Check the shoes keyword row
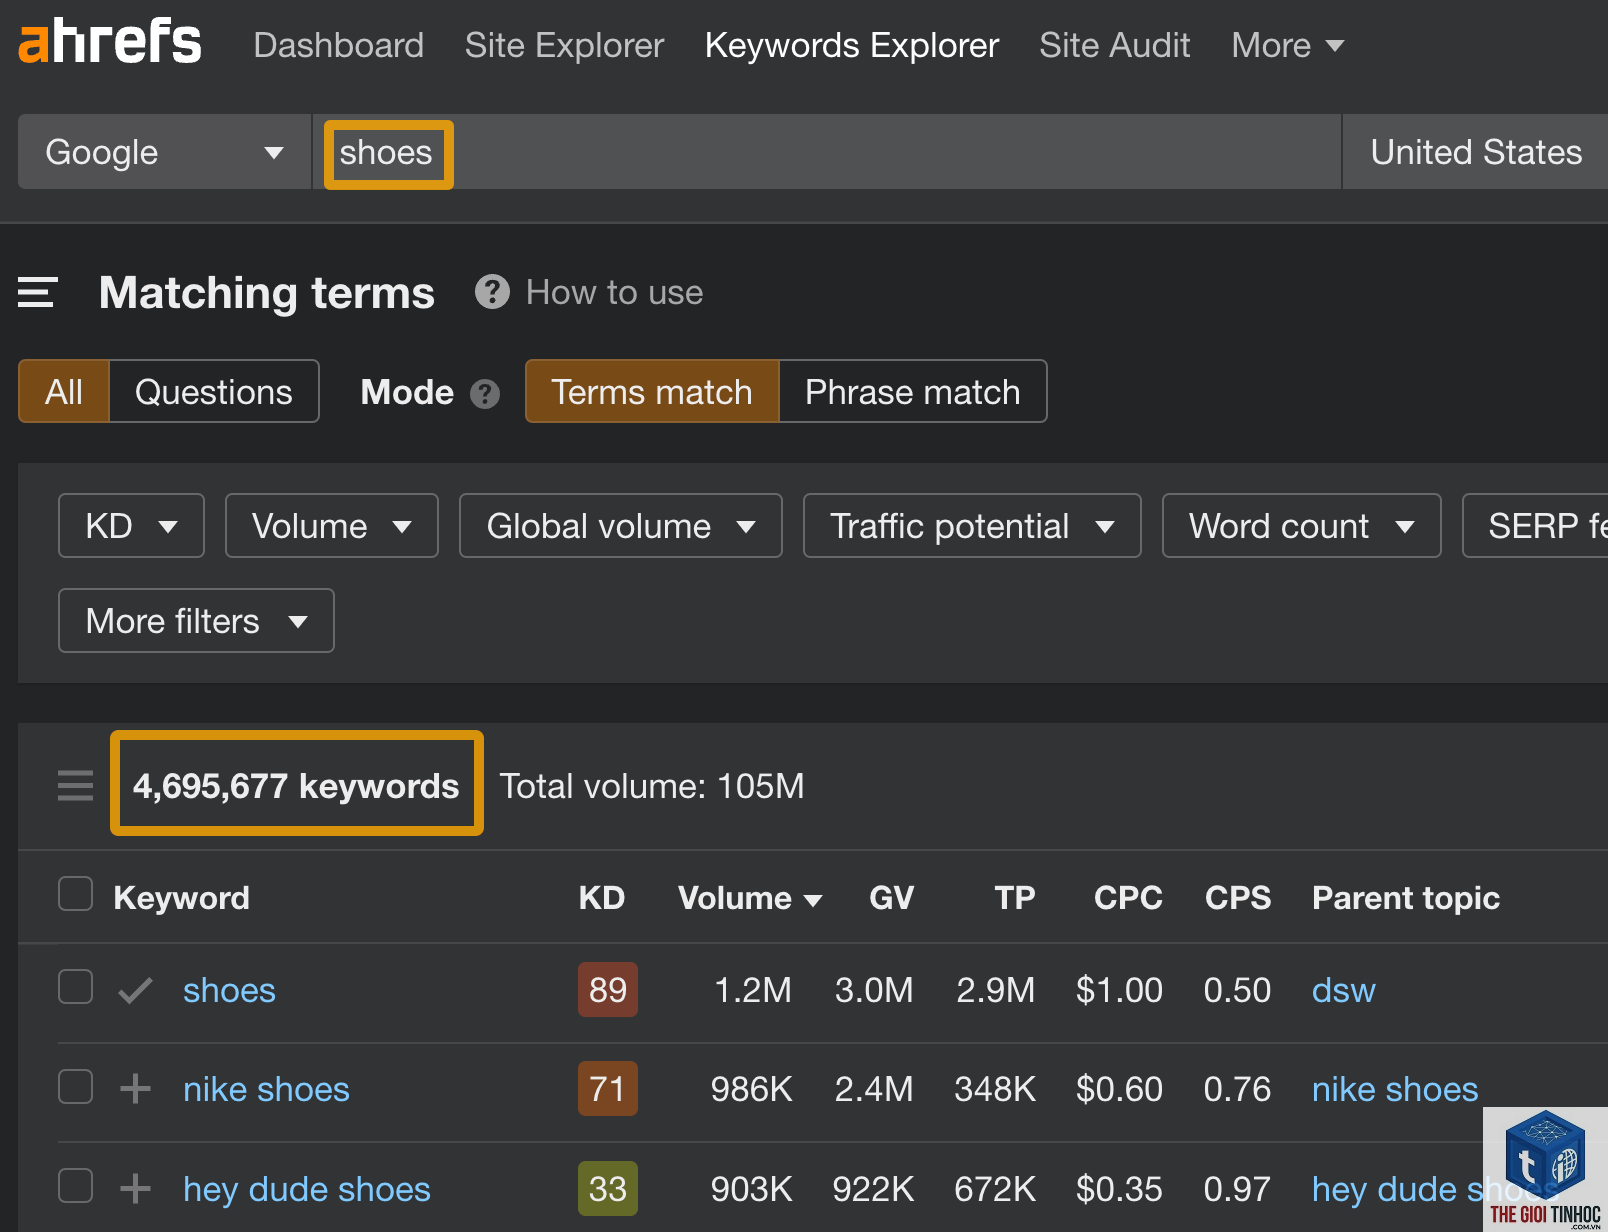Image resolution: width=1608 pixels, height=1232 pixels. (75, 986)
